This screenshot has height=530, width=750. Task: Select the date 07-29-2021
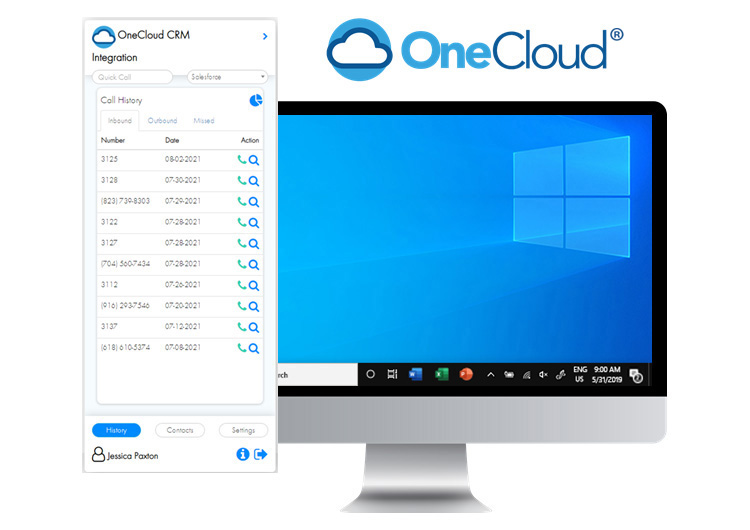(183, 201)
